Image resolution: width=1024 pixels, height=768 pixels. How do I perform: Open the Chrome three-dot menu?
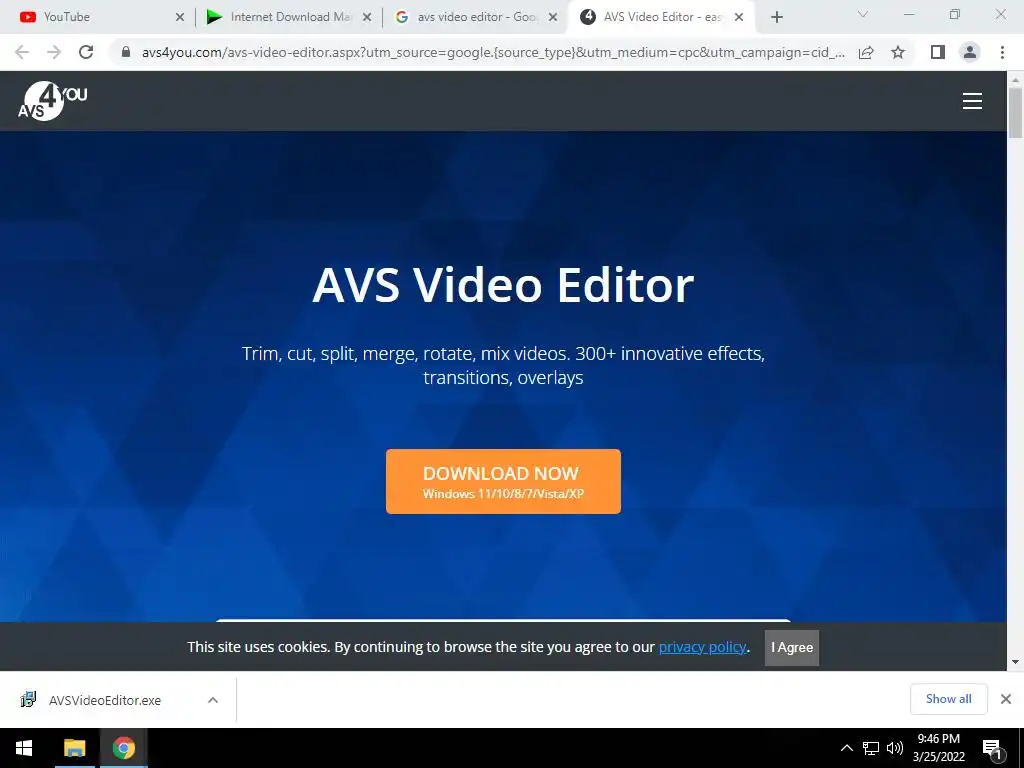(1002, 52)
